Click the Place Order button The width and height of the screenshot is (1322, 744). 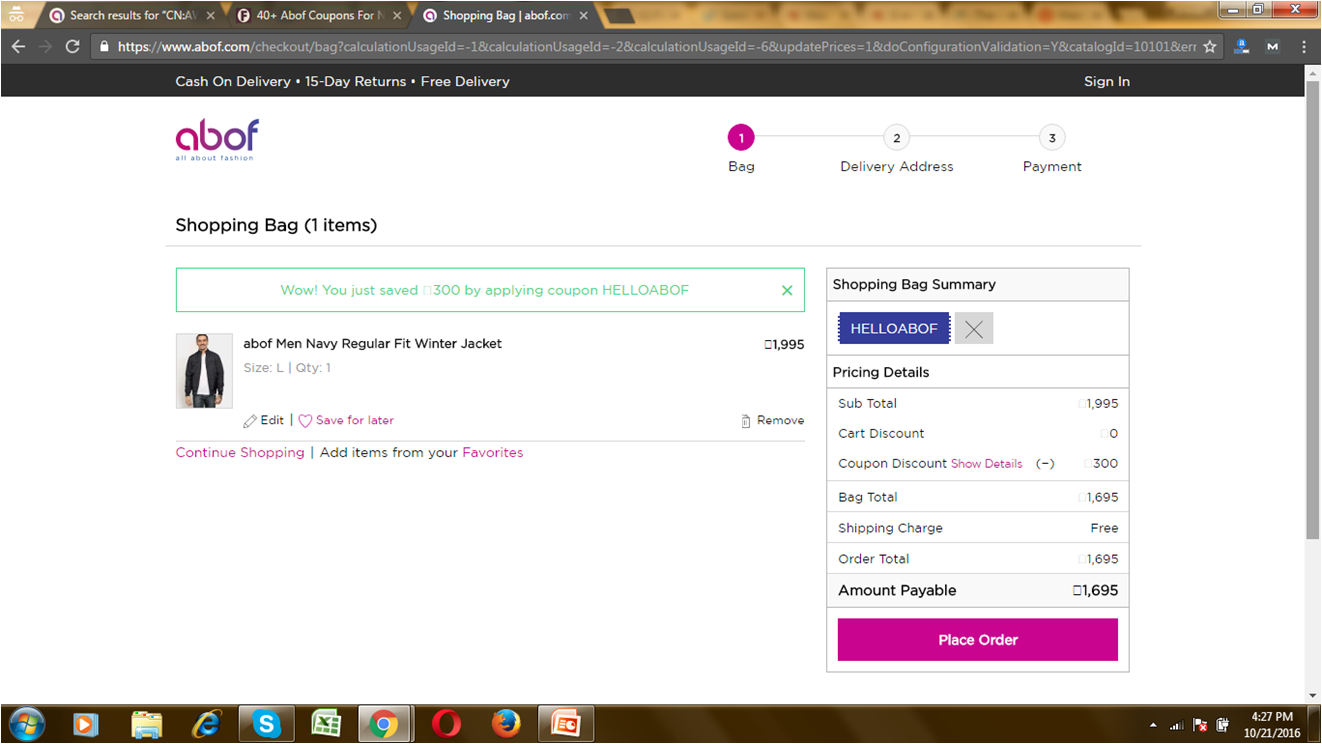(978, 640)
